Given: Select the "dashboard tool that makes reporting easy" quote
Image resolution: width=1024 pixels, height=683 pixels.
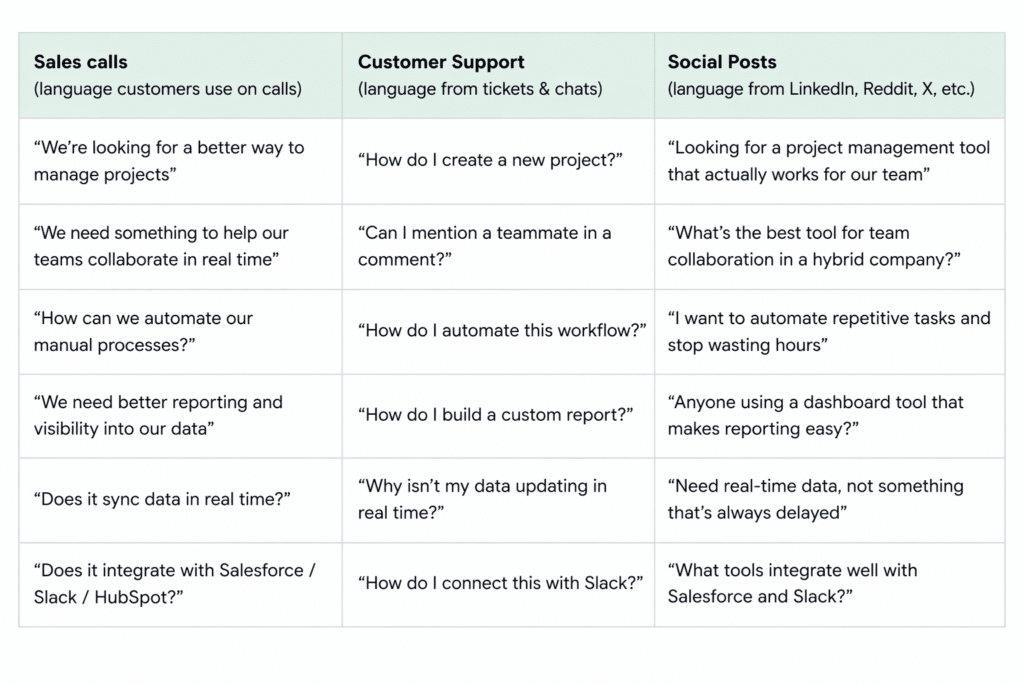Looking at the screenshot, I should [x=815, y=416].
